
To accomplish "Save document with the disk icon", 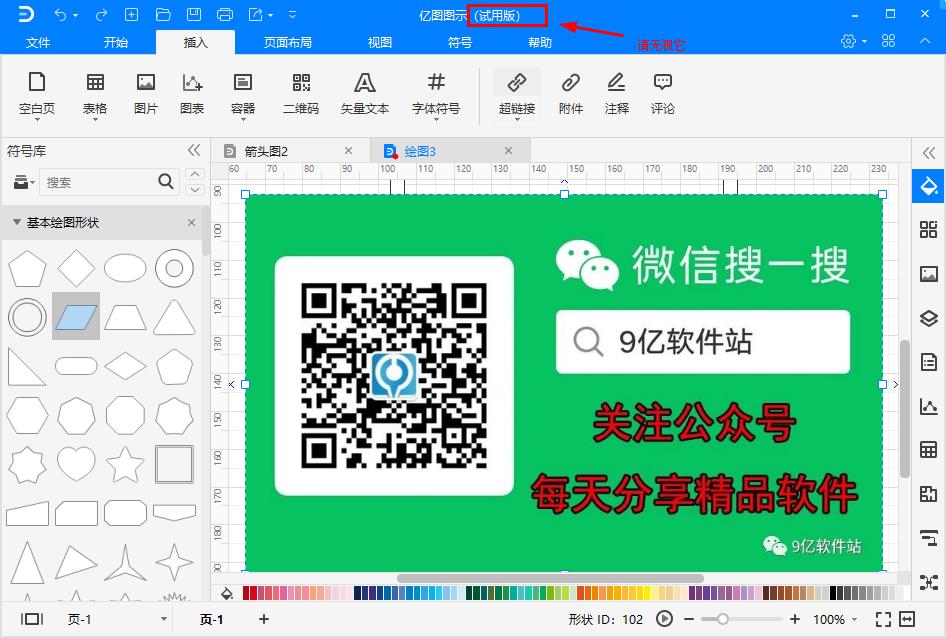I will click(194, 14).
